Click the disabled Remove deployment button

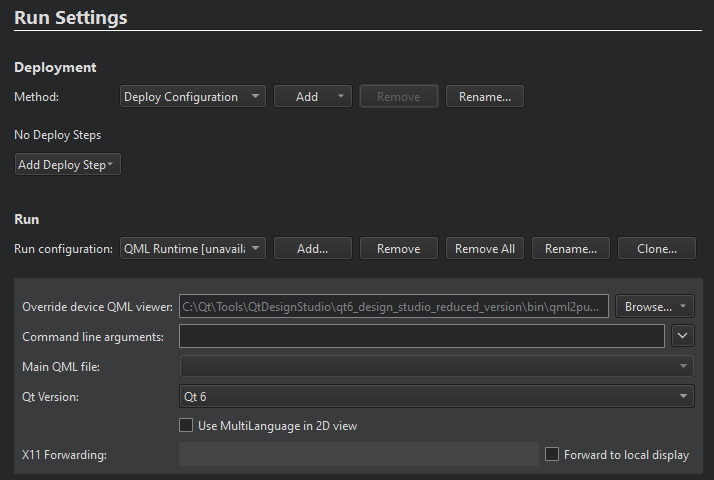pyautogui.click(x=398, y=97)
